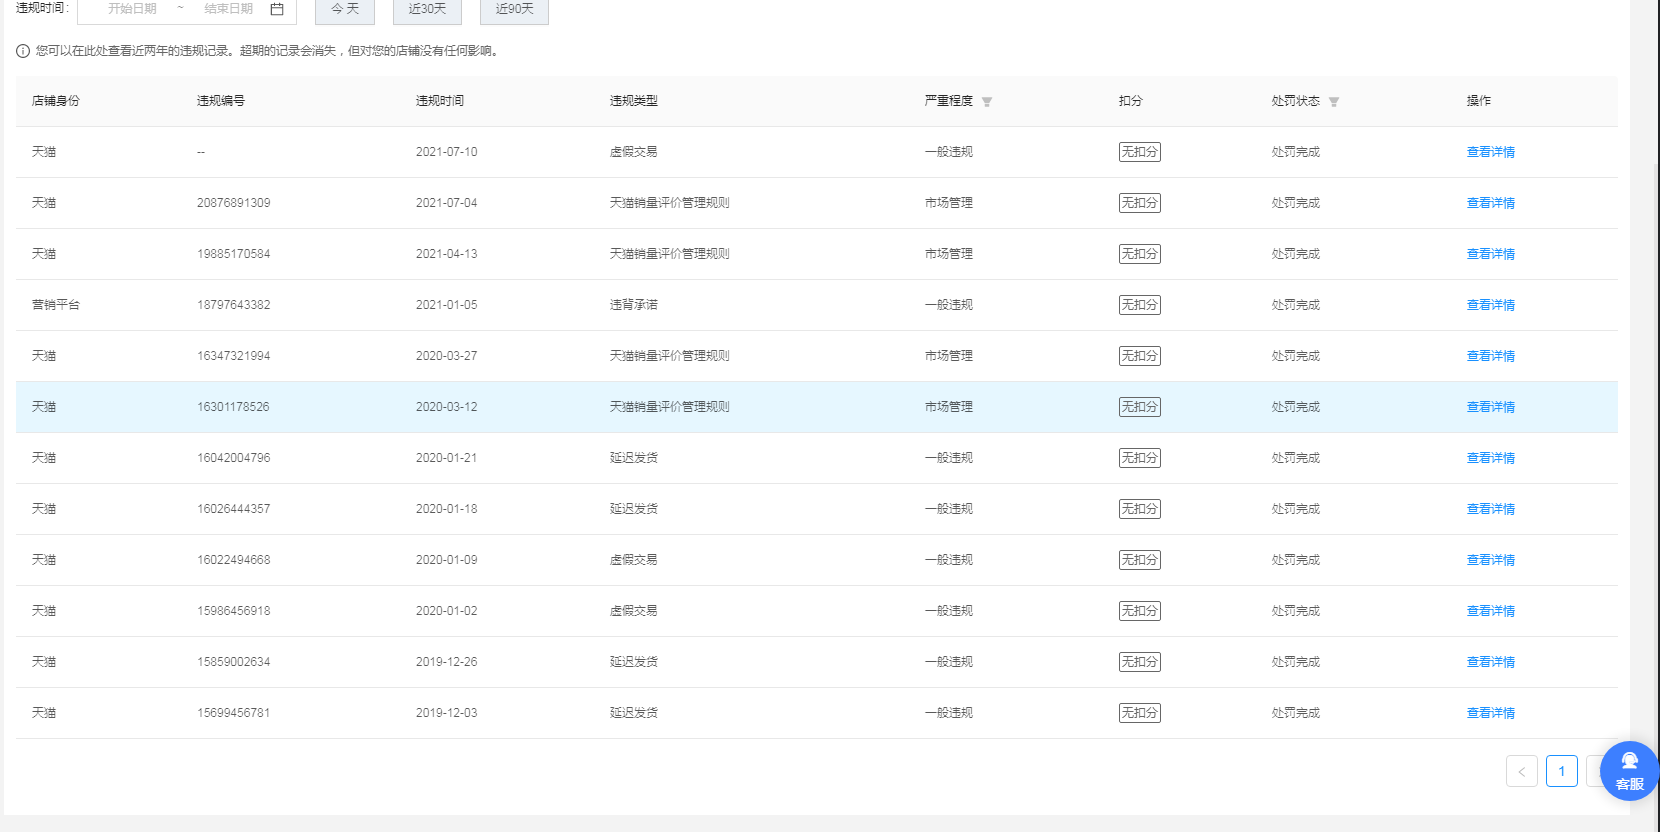Click the date 2021-04-13
The image size is (1660, 832).
446,254
